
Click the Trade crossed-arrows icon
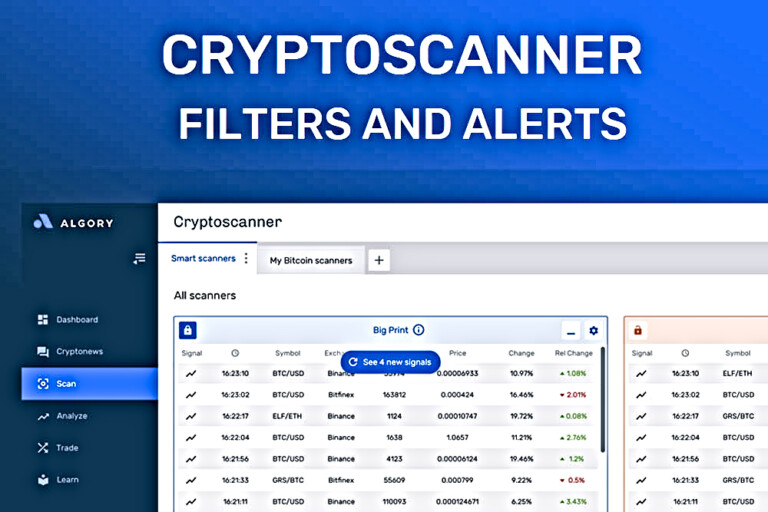pyautogui.click(x=43, y=448)
